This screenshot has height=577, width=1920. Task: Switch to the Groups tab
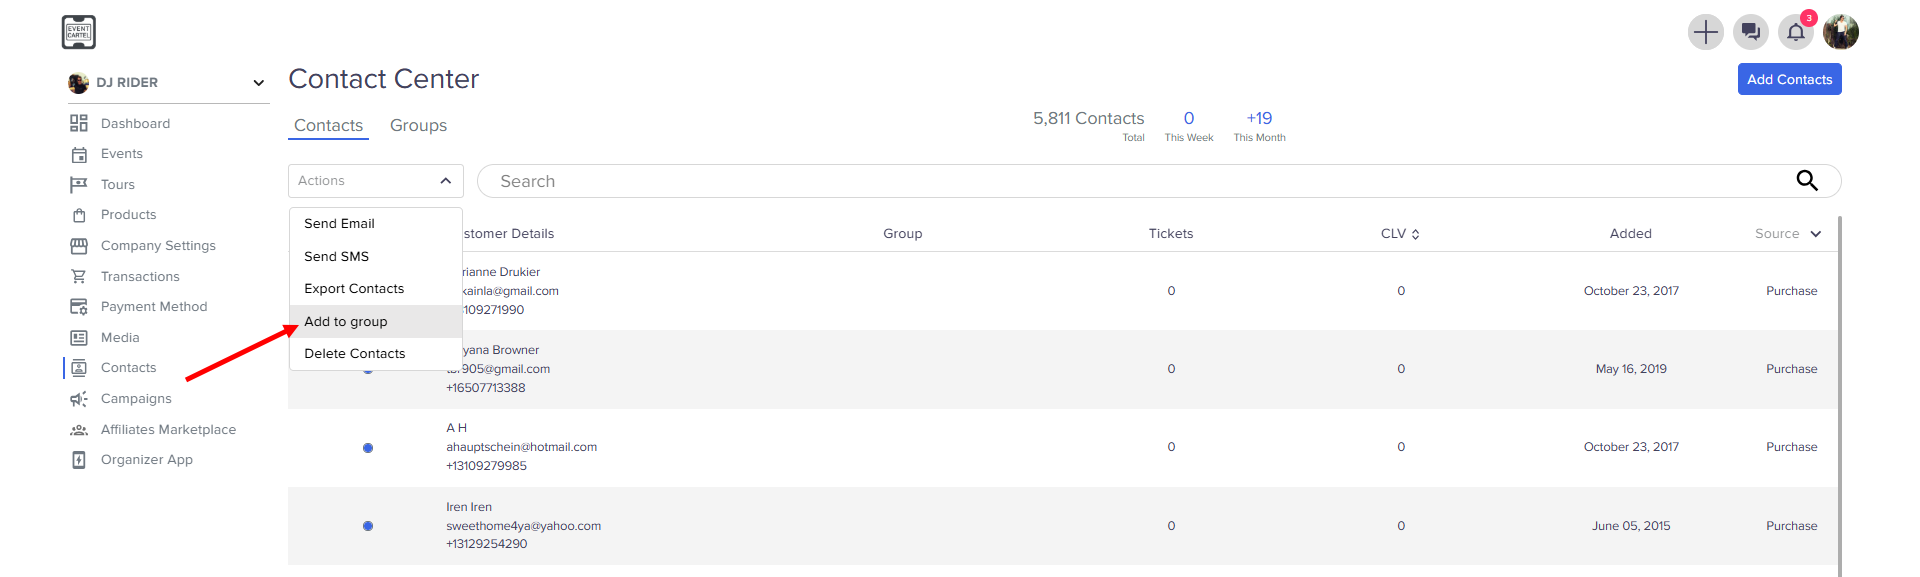(x=418, y=126)
